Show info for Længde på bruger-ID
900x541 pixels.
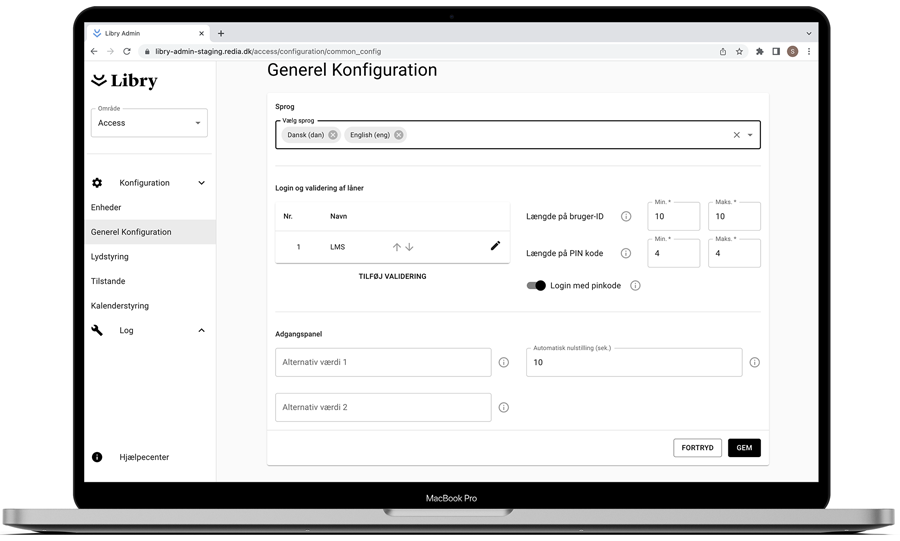coord(626,217)
